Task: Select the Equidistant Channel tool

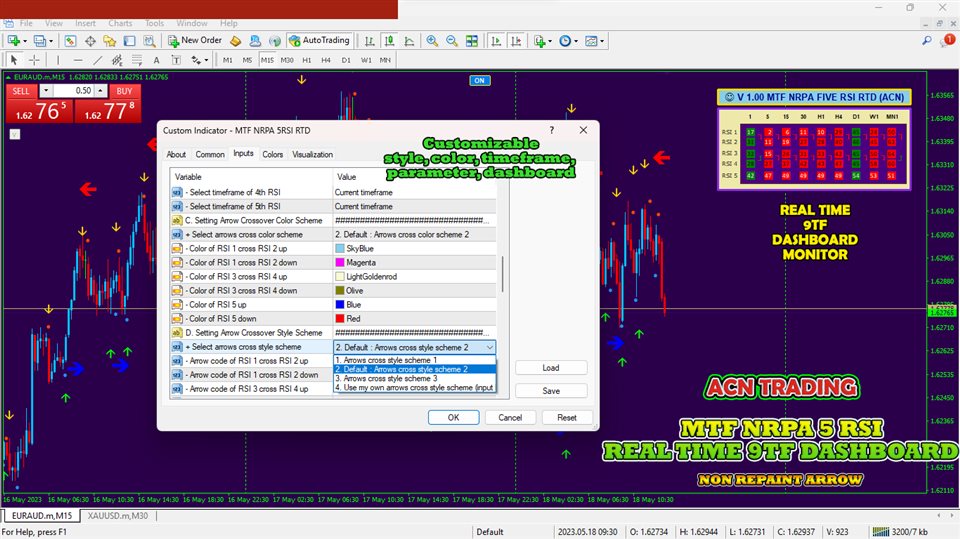Action: click(x=117, y=60)
